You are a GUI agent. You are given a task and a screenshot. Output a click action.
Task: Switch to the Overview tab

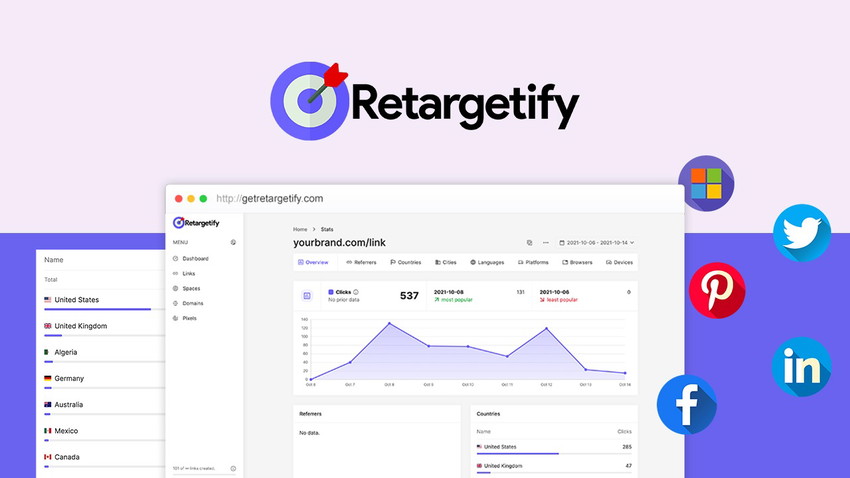click(313, 262)
